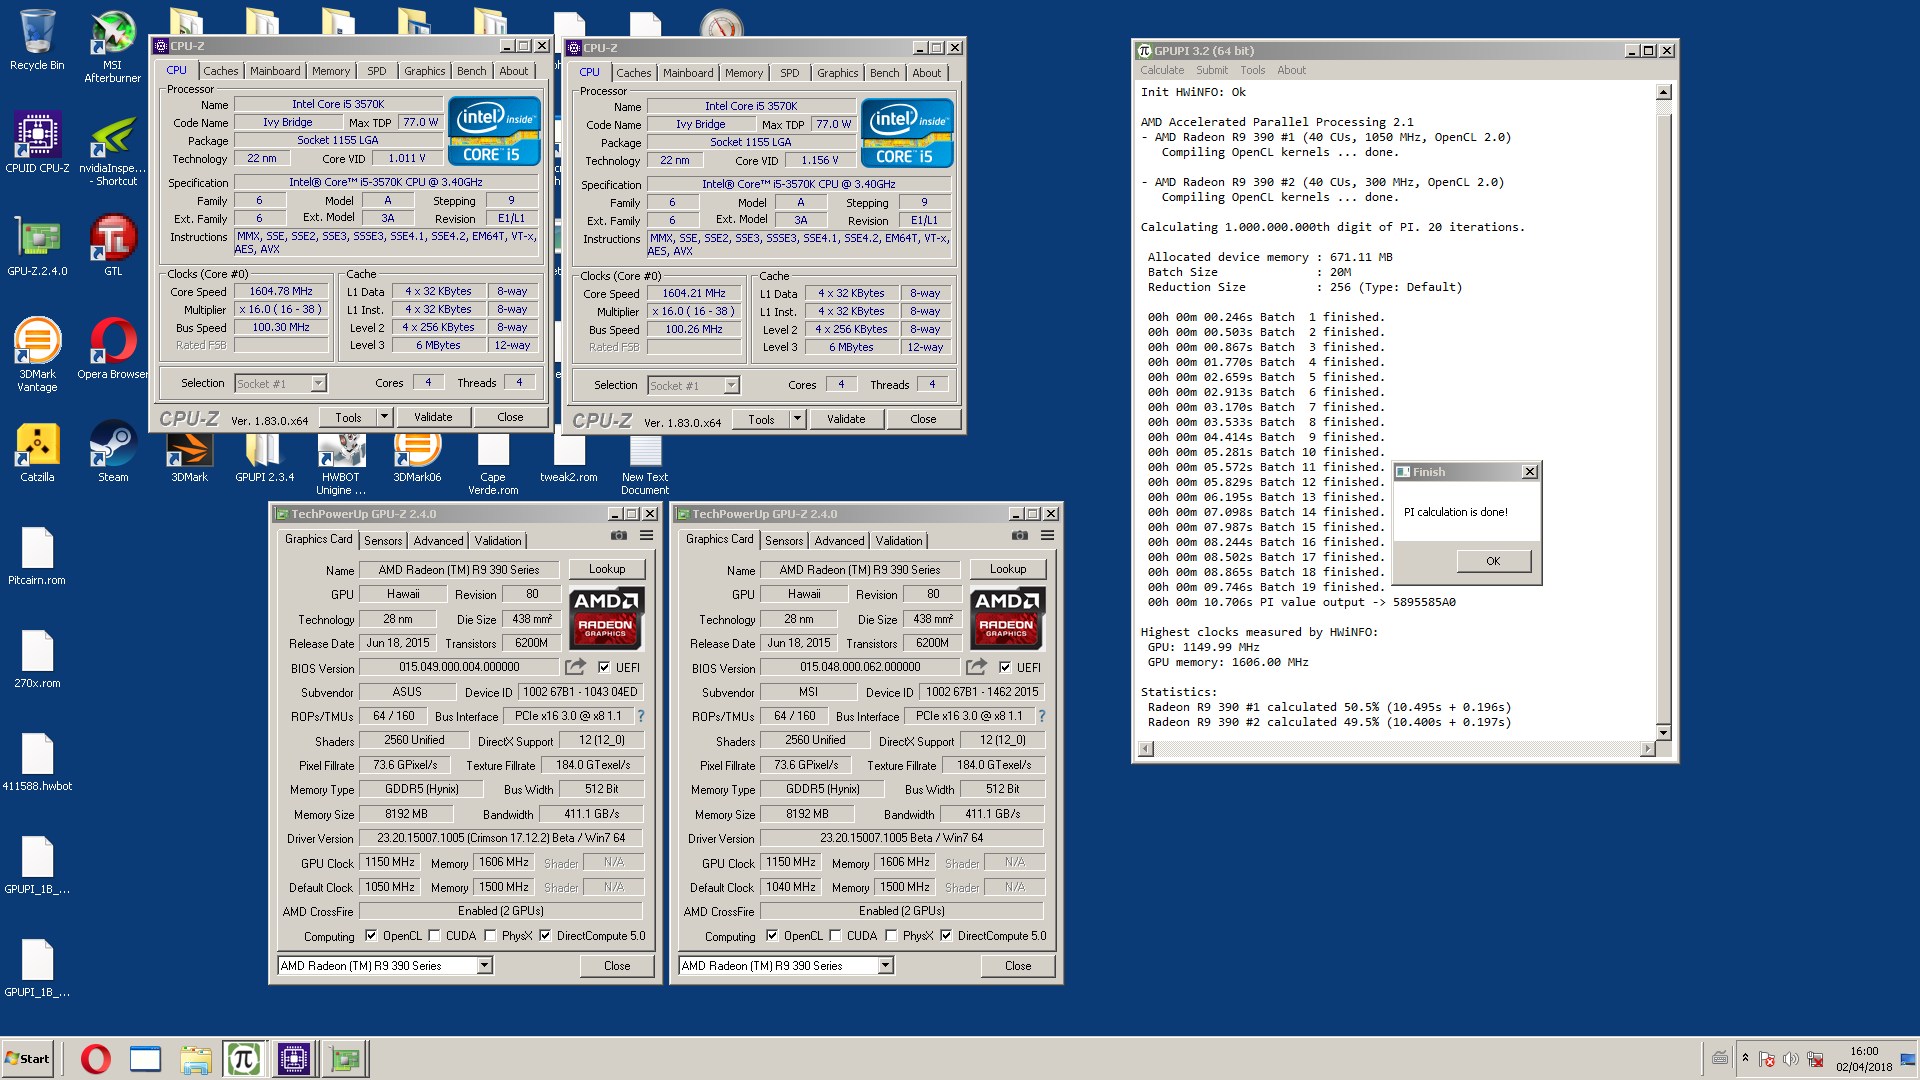Image resolution: width=1920 pixels, height=1080 pixels.
Task: Toggle UEFI checkbox in left GPU-Z
Action: point(604,667)
